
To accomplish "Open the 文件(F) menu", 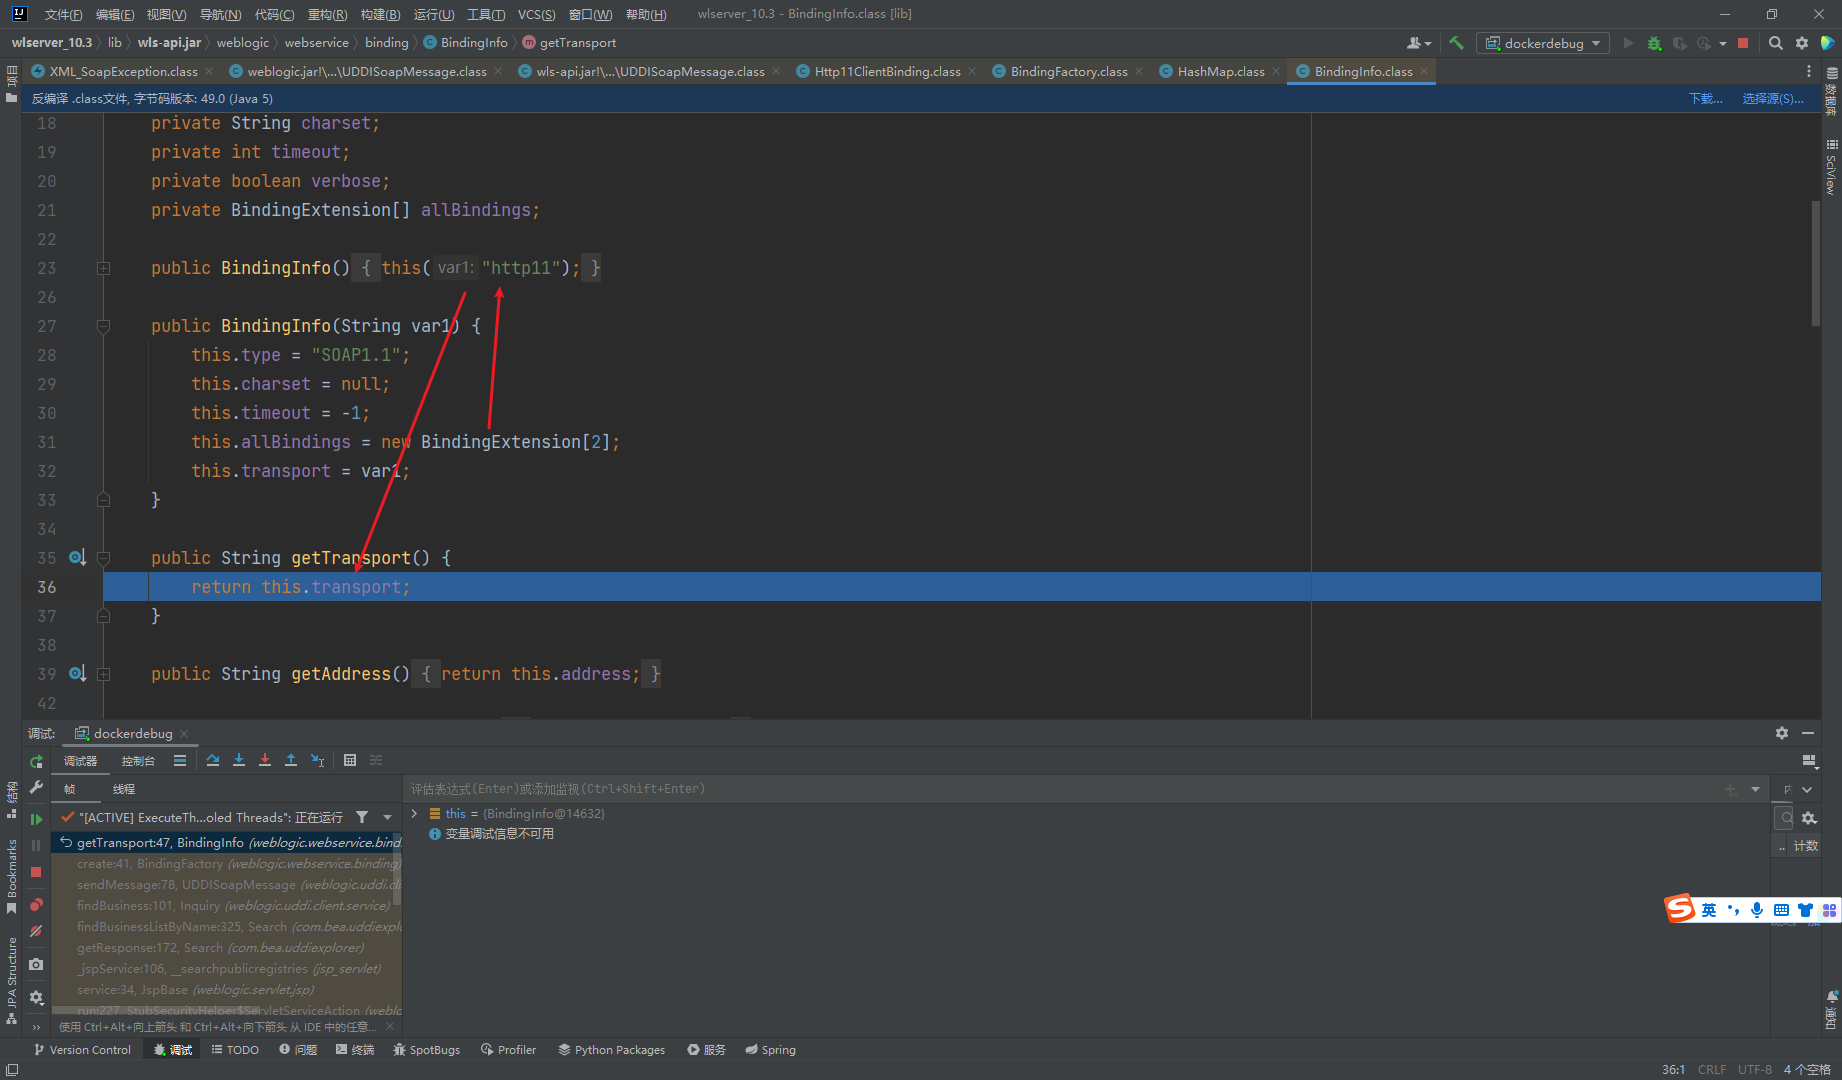I will pyautogui.click(x=63, y=14).
